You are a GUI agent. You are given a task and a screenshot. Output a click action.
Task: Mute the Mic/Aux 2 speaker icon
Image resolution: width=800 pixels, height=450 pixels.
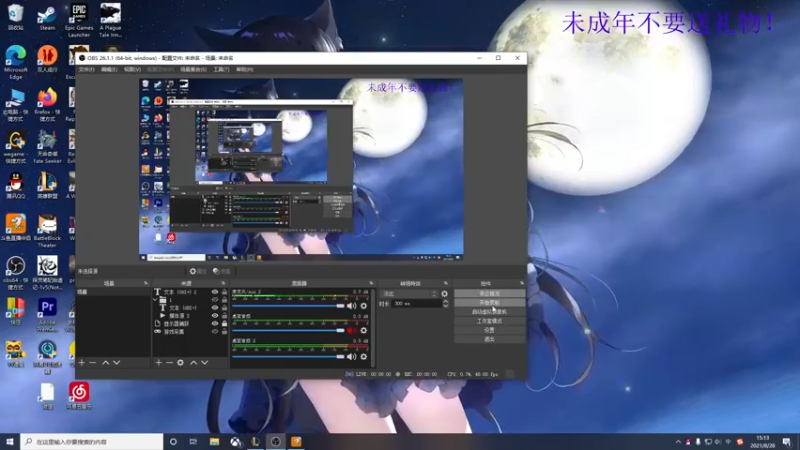pos(352,306)
